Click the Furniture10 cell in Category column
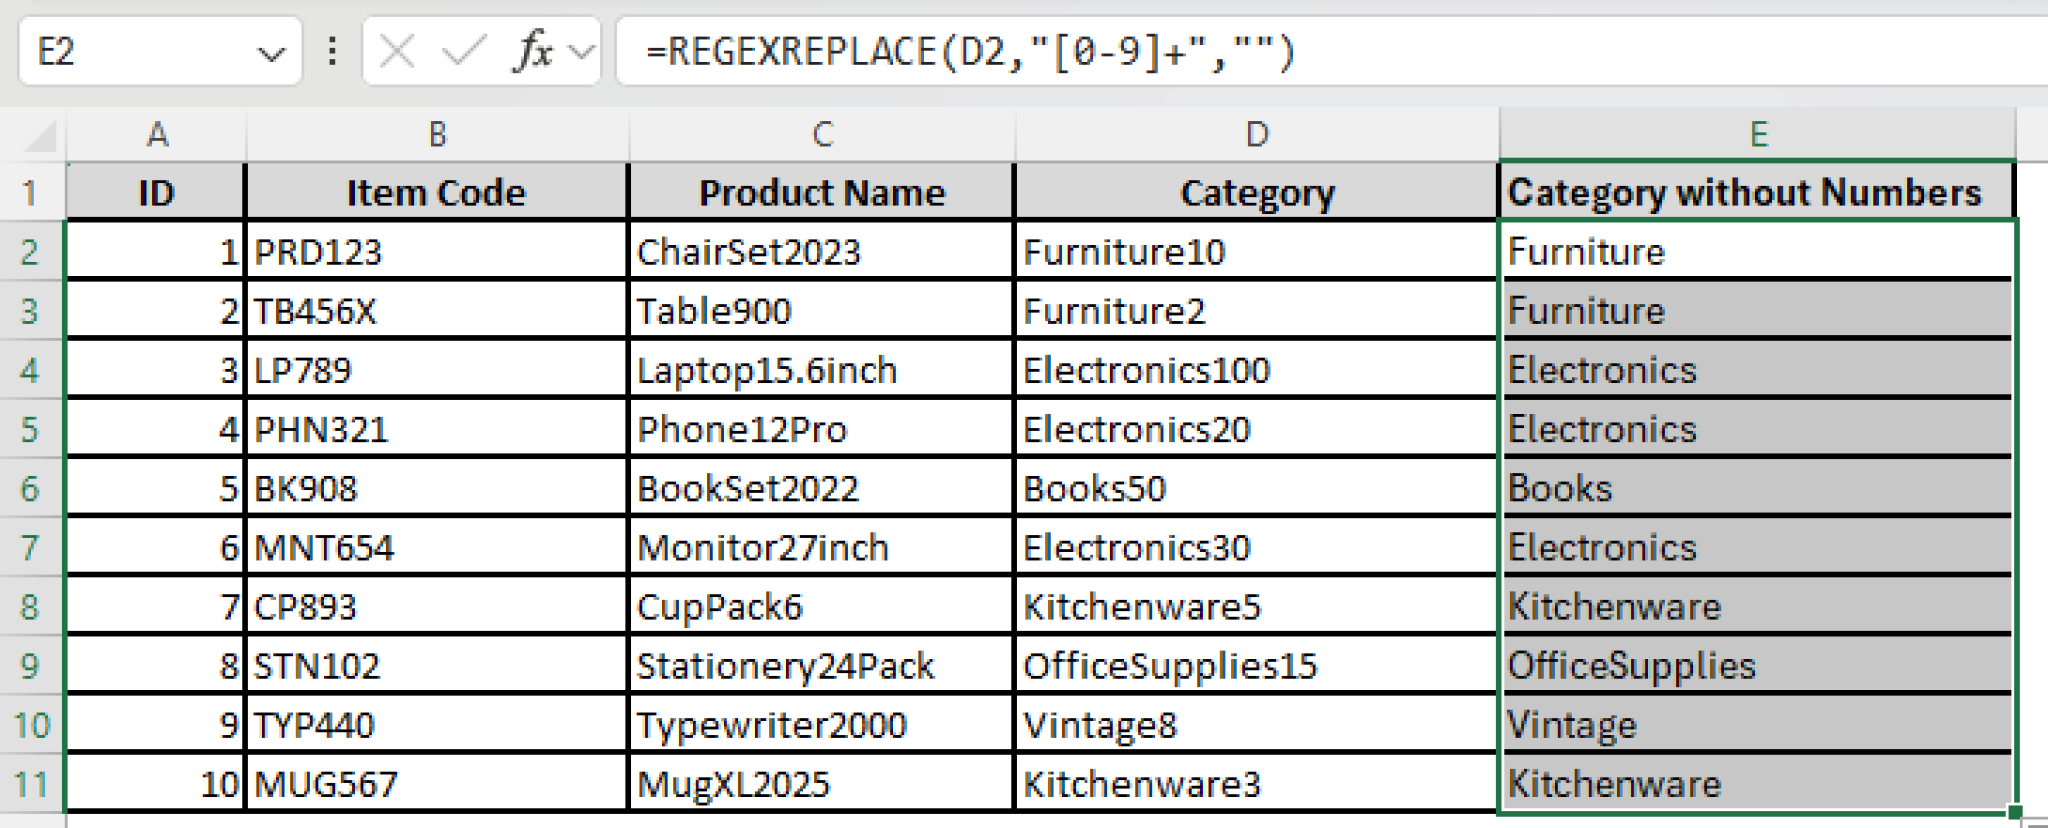The image size is (2048, 828). coord(1256,251)
